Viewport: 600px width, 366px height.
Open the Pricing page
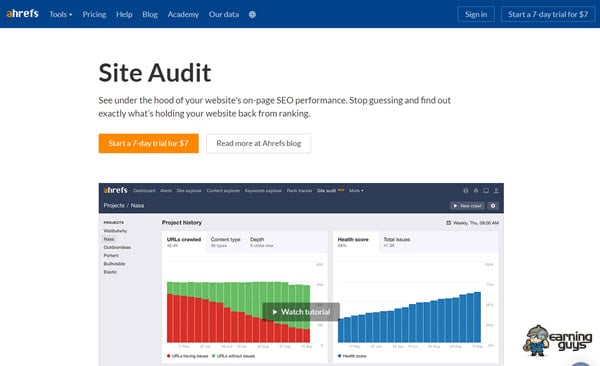94,15
